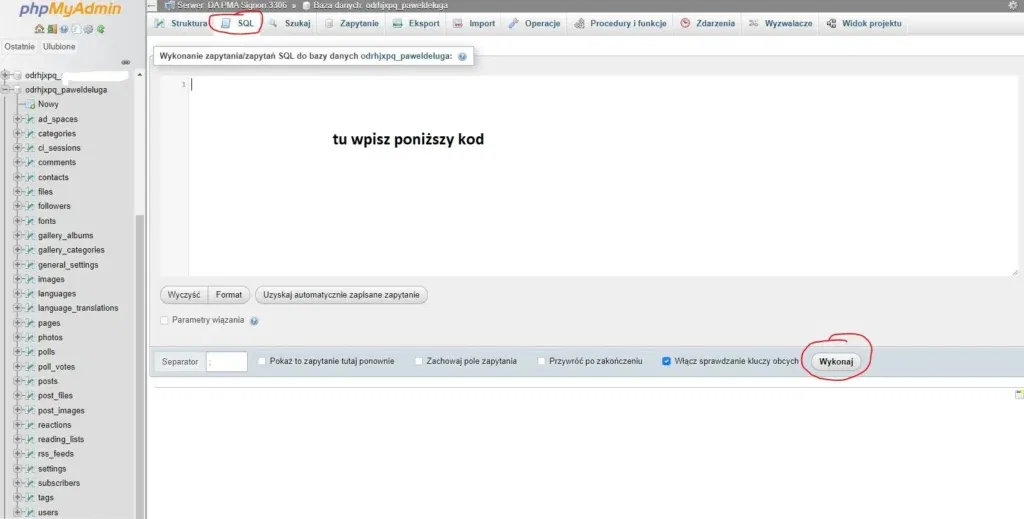Expand the users table node

point(17,512)
